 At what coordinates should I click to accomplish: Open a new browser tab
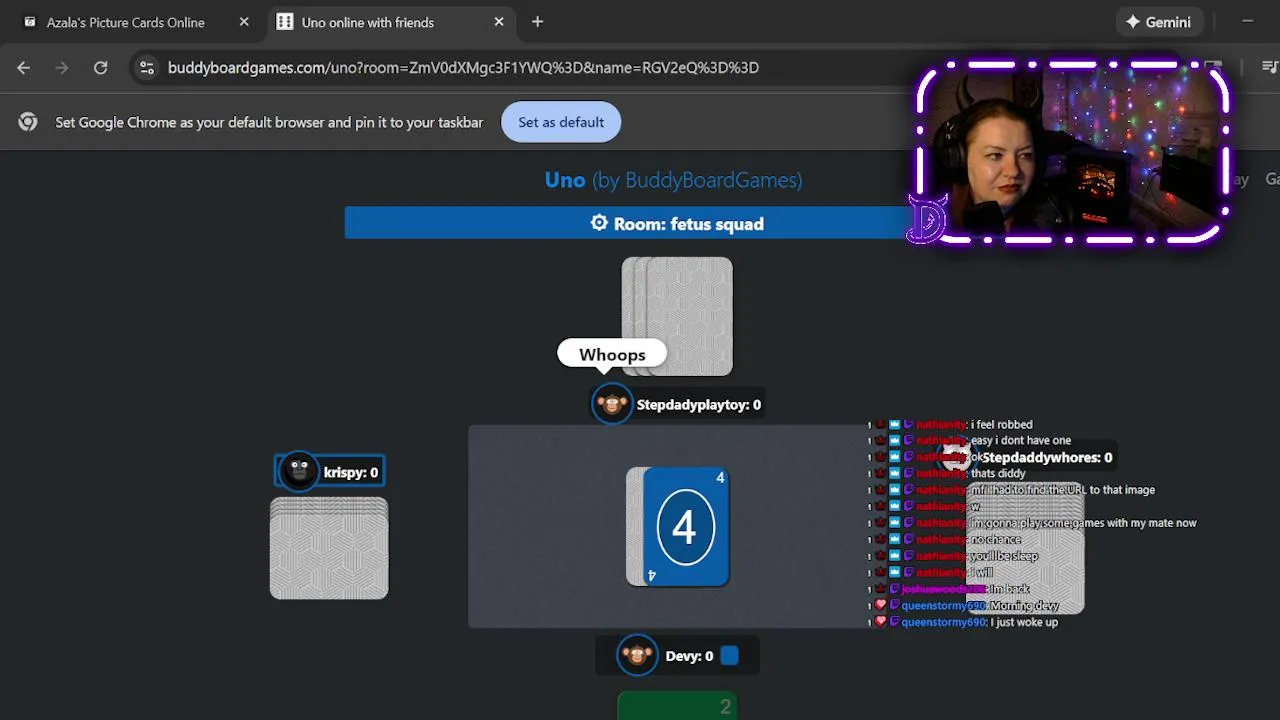tap(537, 22)
